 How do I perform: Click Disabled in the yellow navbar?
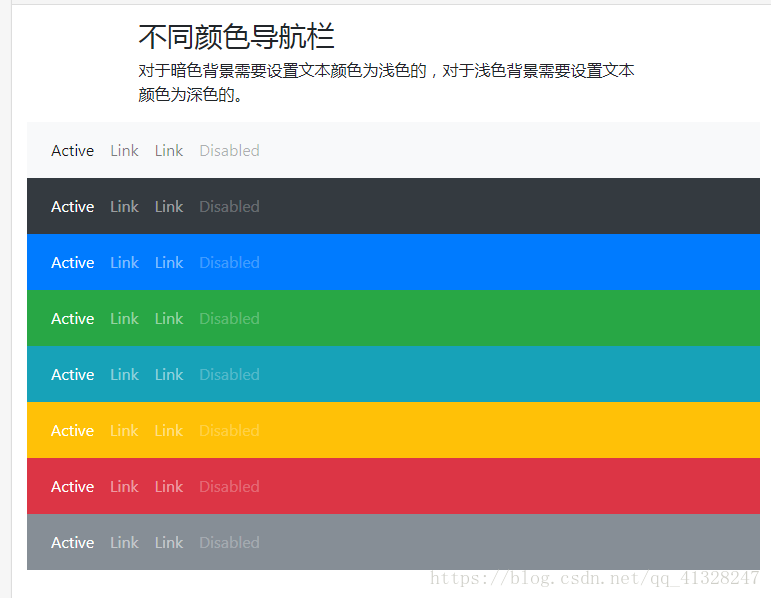click(229, 431)
